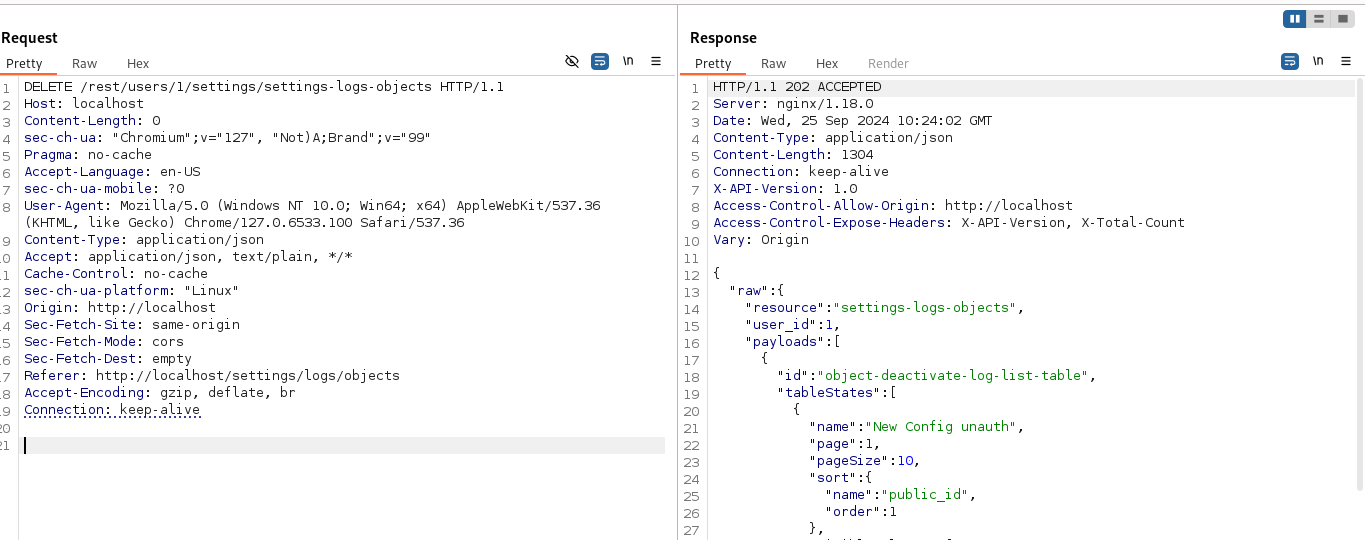Switch to combined tabbed layout view
The height and width of the screenshot is (540, 1365).
tap(1342, 19)
